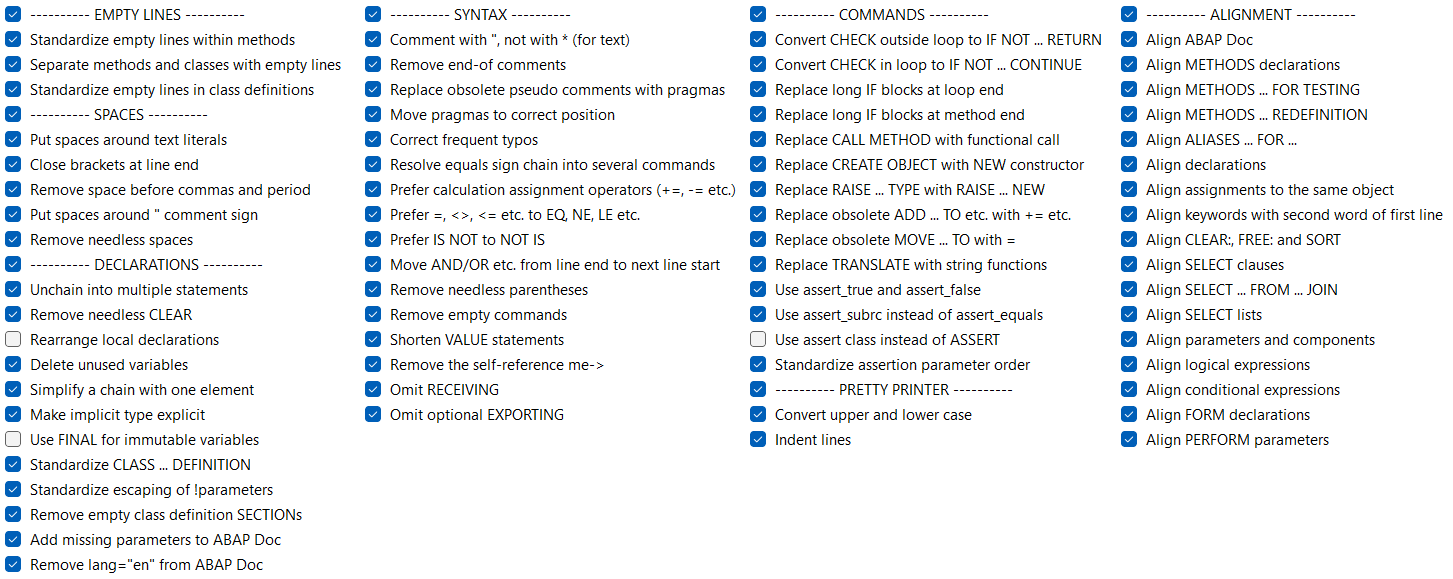
Task: Toggle the SYNTAX group checkbox
Action: [x=373, y=15]
